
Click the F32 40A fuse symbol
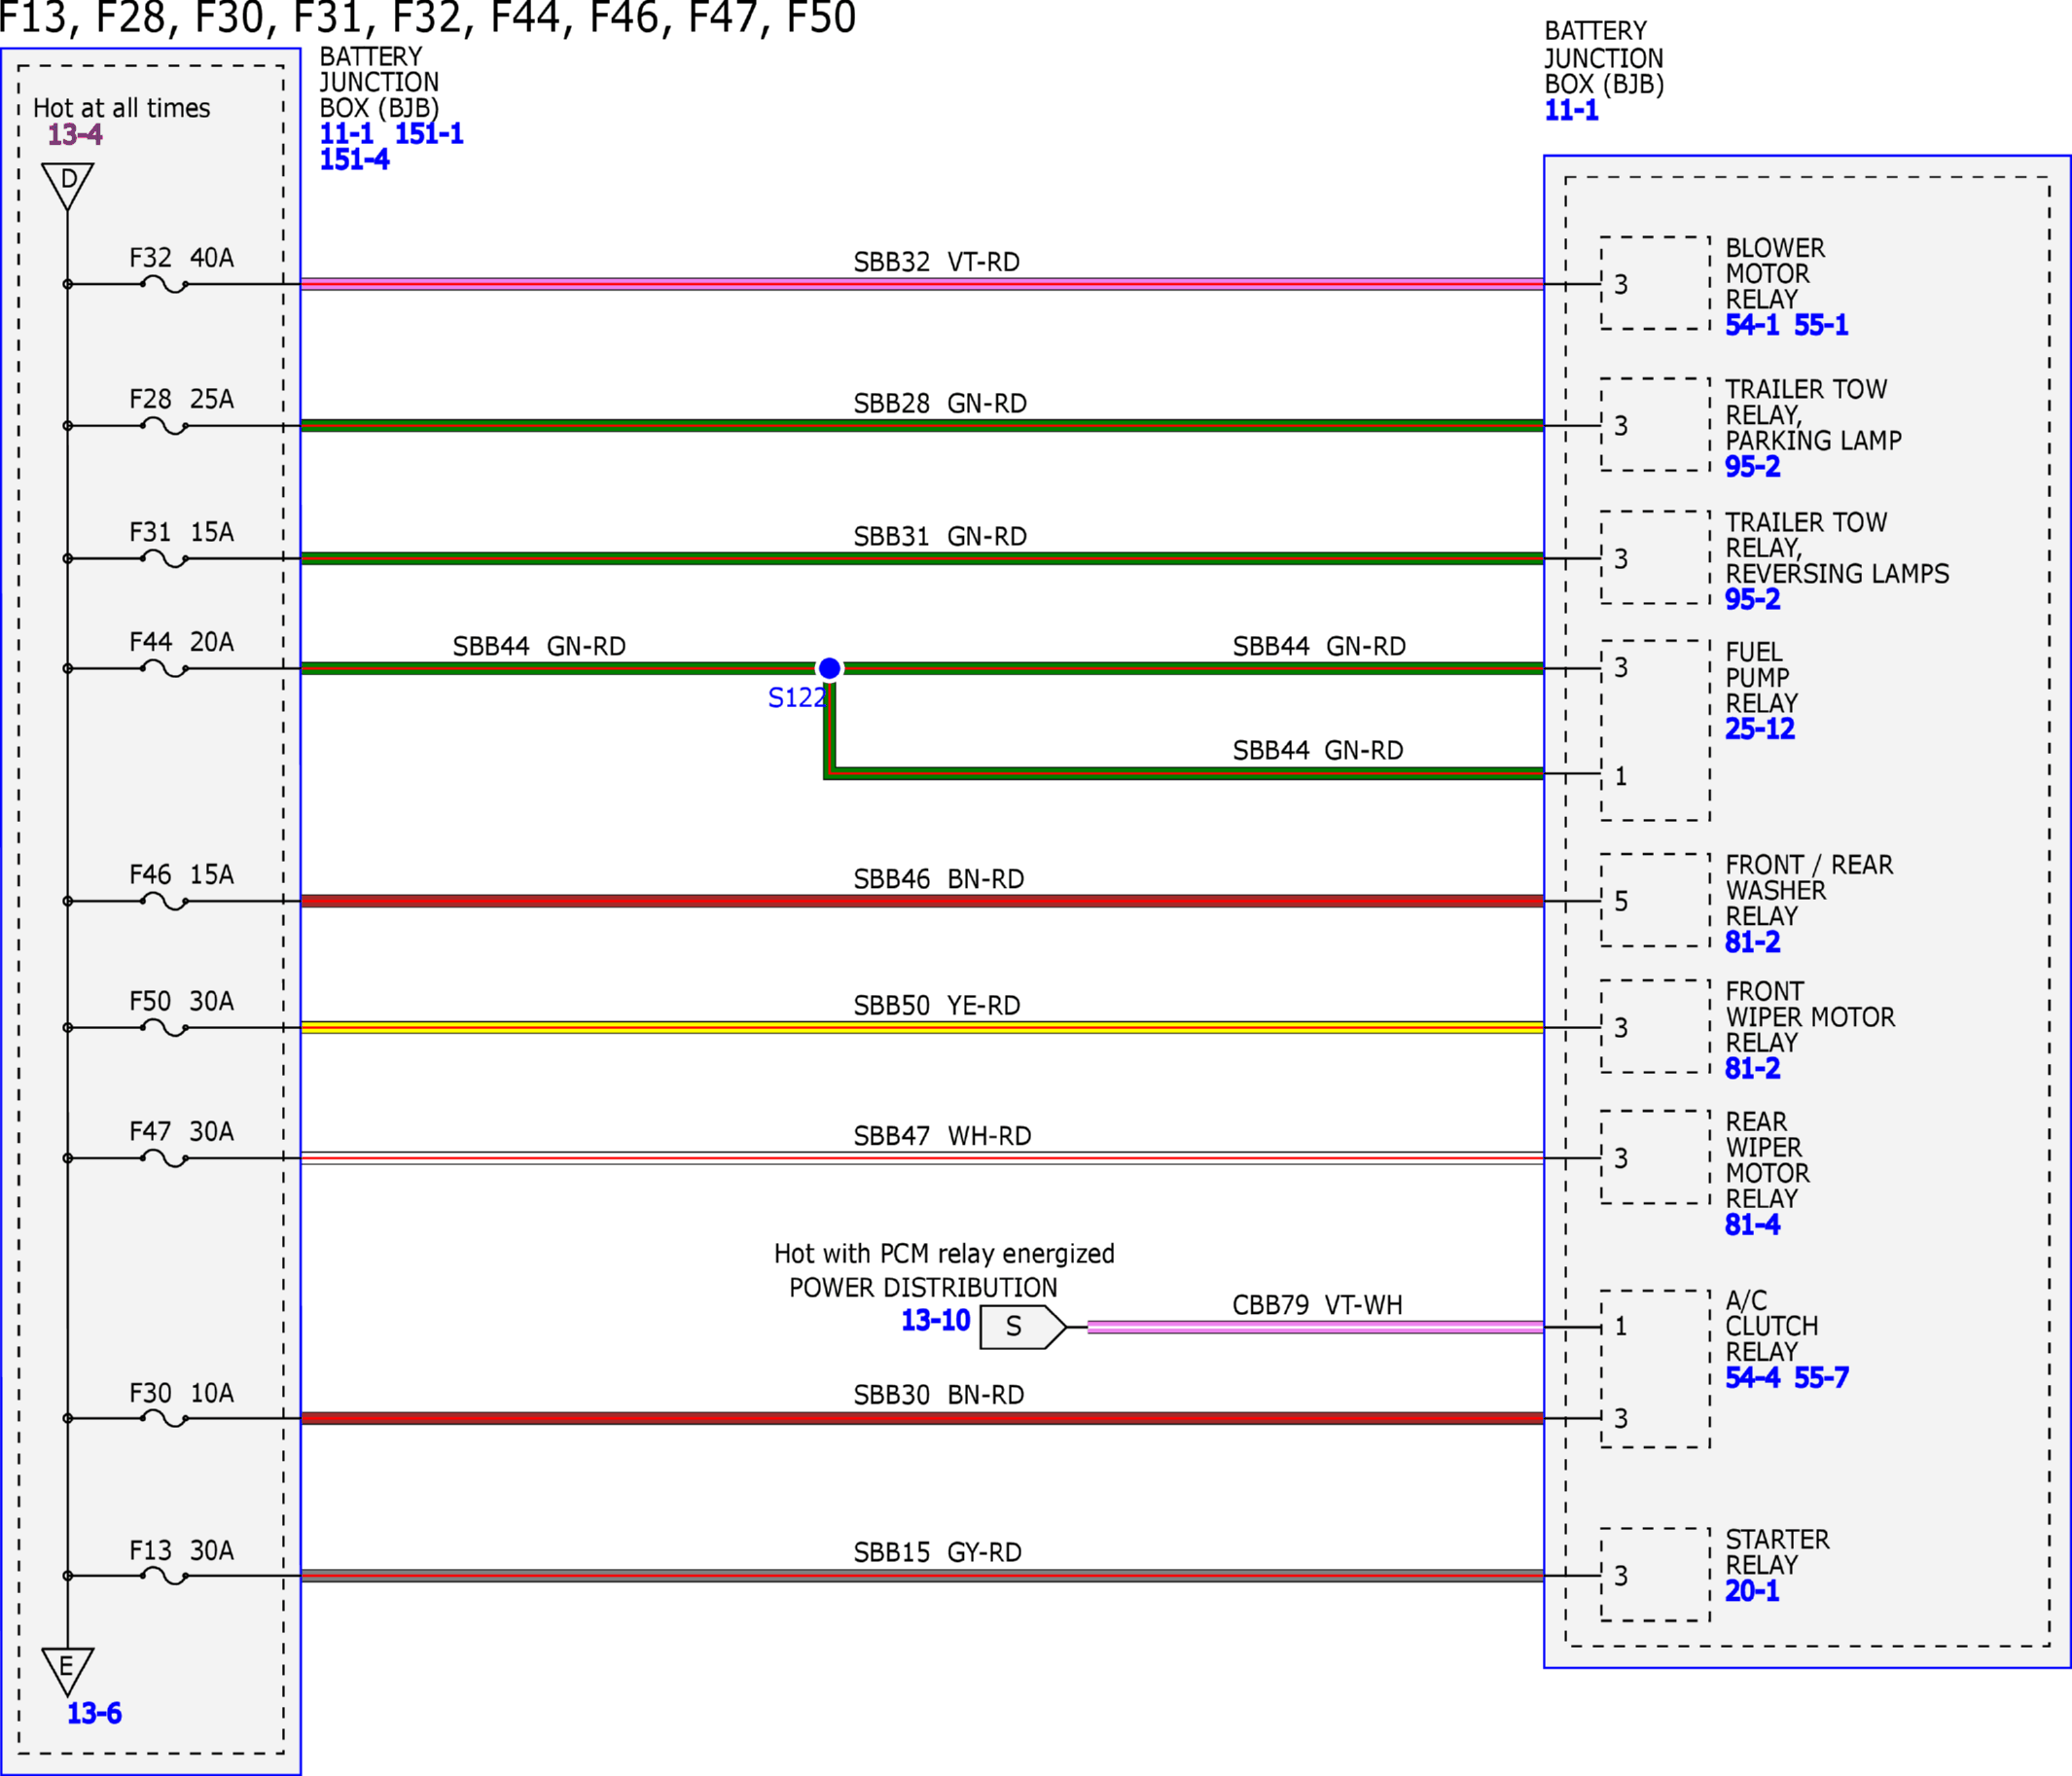click(165, 285)
